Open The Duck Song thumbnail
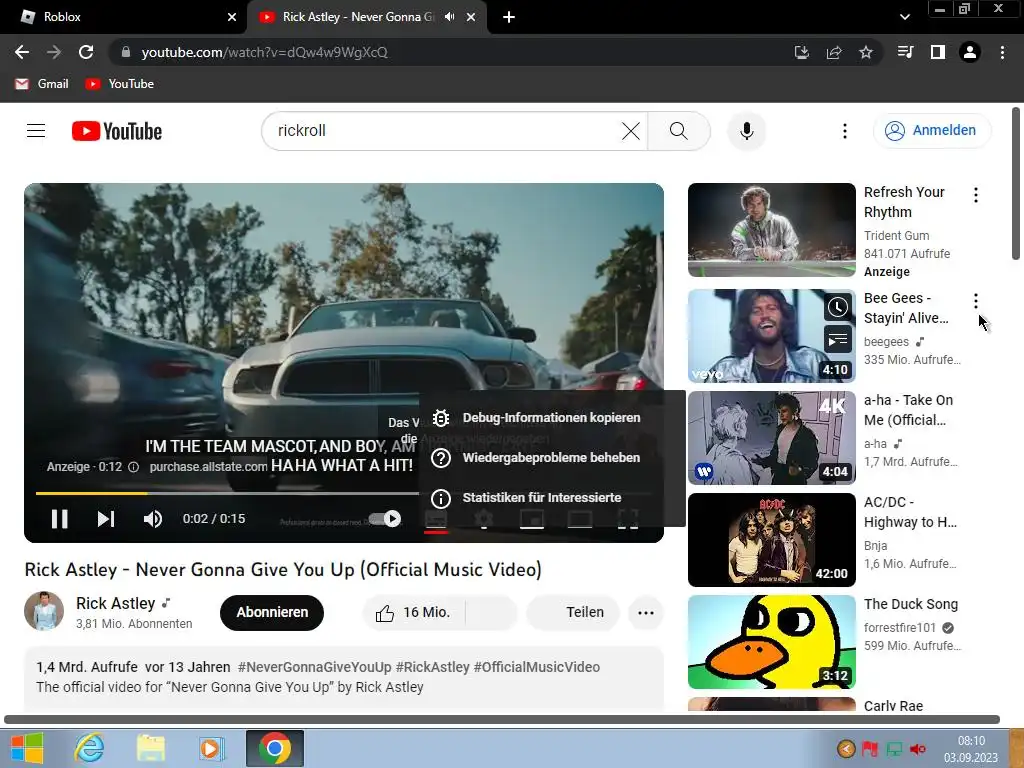The height and width of the screenshot is (768, 1024). point(771,641)
